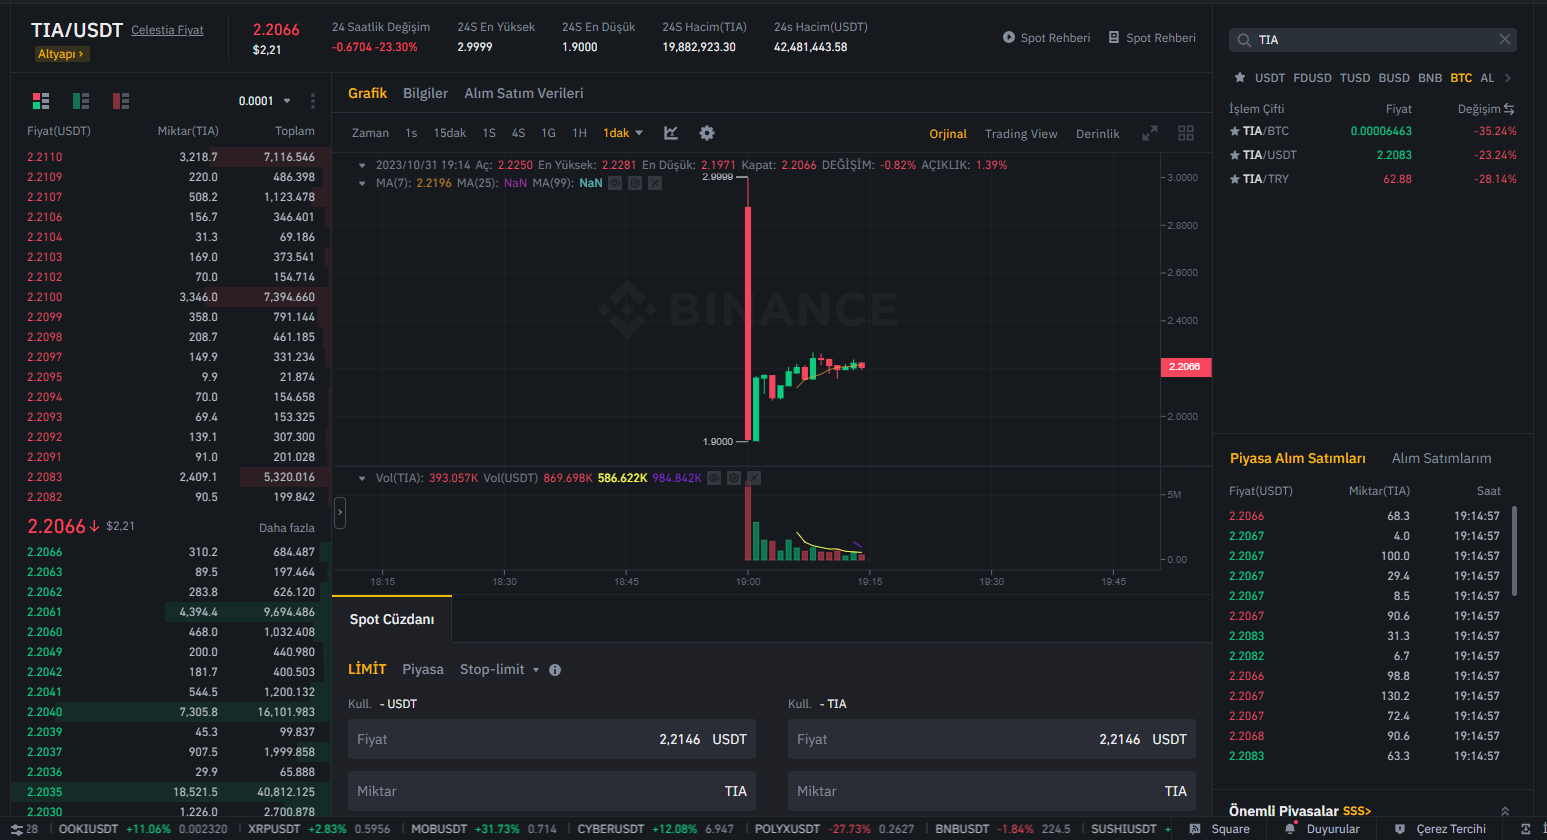Image resolution: width=1547 pixels, height=840 pixels.
Task: Open chart technical indicators icon
Action: (671, 133)
